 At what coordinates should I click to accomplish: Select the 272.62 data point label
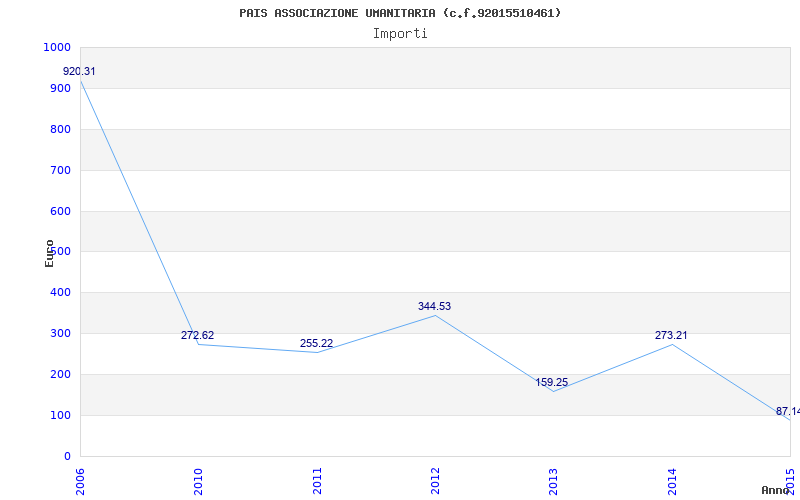click(x=198, y=336)
